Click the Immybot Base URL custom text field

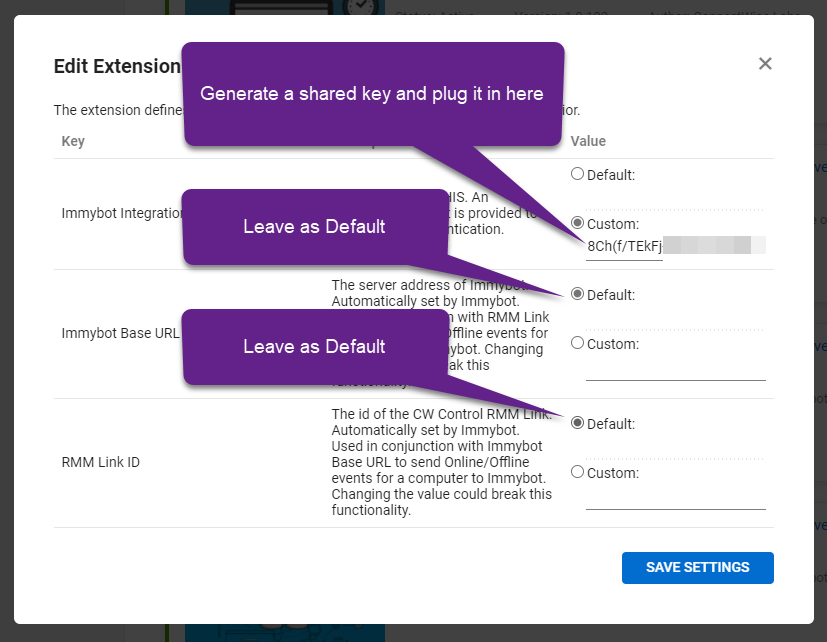click(675, 367)
